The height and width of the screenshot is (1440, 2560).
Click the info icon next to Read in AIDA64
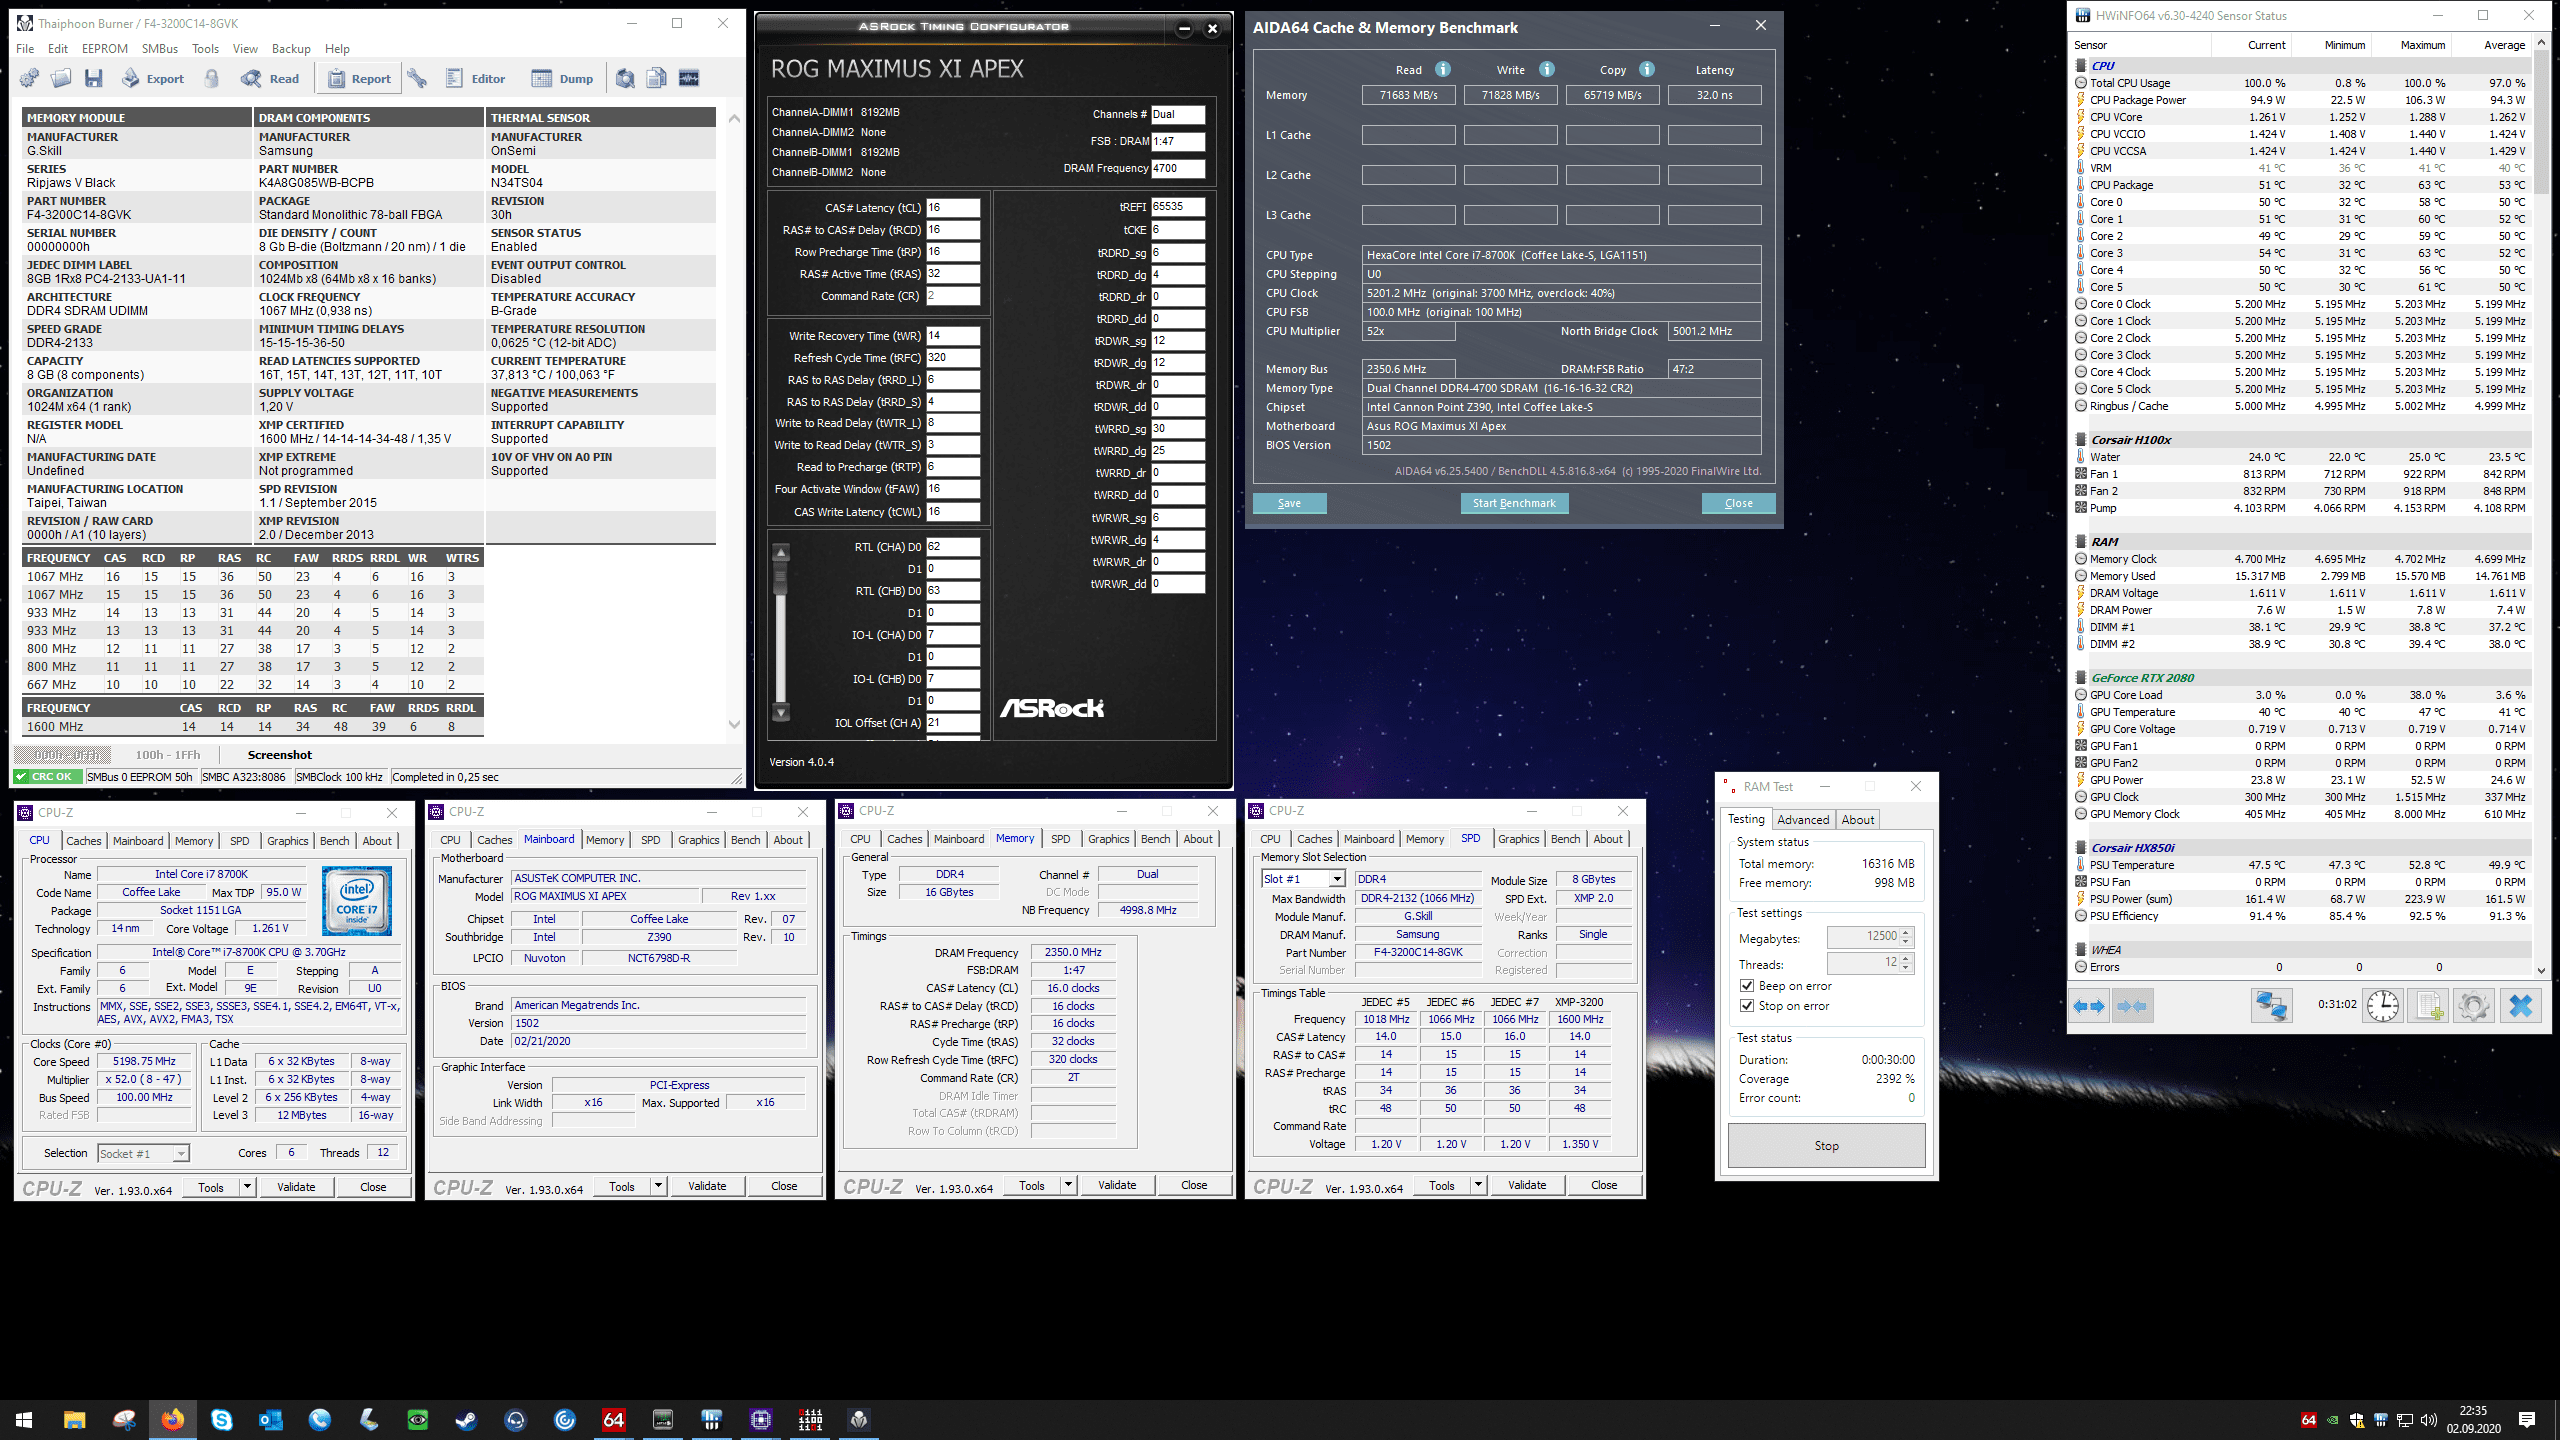1443,69
